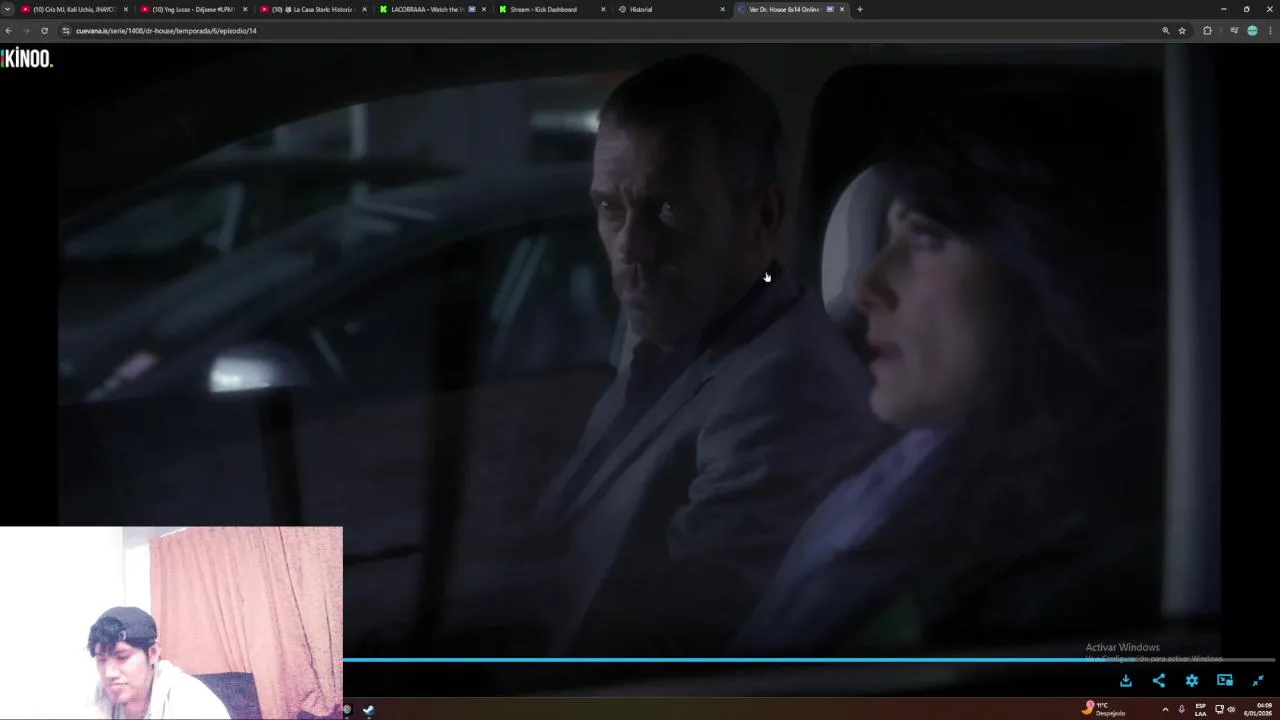Go back with browser back arrow

(9, 31)
